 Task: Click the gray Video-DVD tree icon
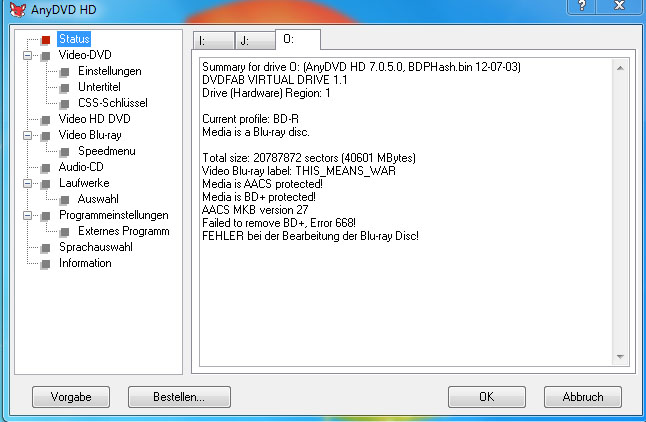tap(46, 56)
